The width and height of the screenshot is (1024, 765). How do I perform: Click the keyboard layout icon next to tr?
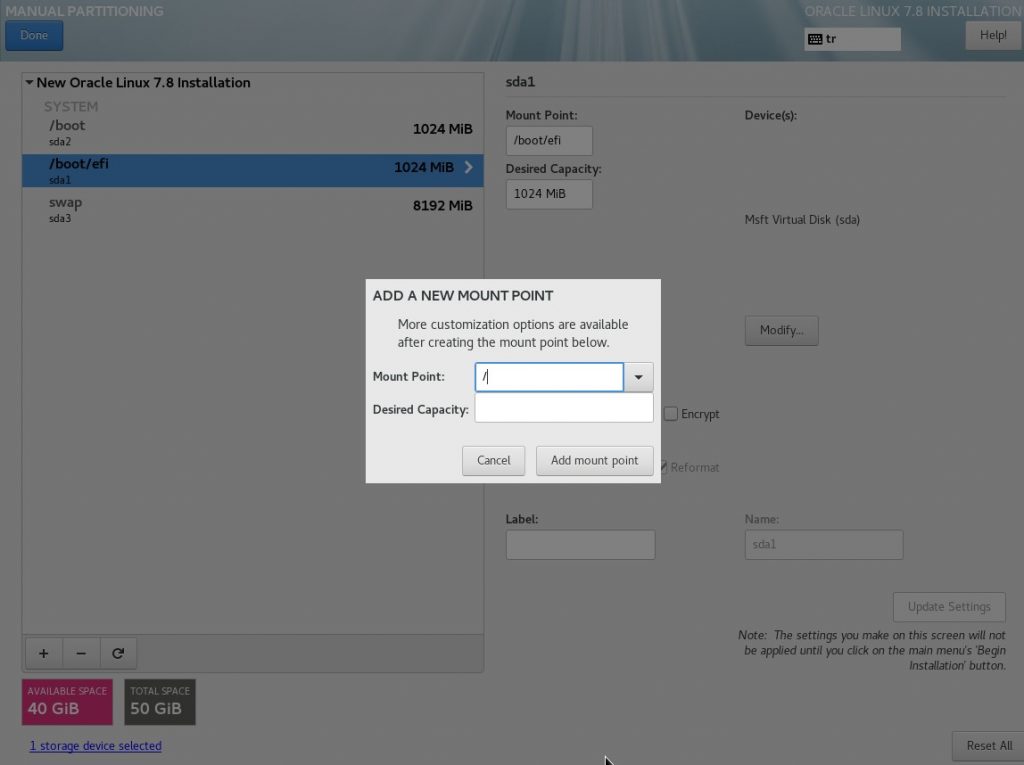click(815, 39)
